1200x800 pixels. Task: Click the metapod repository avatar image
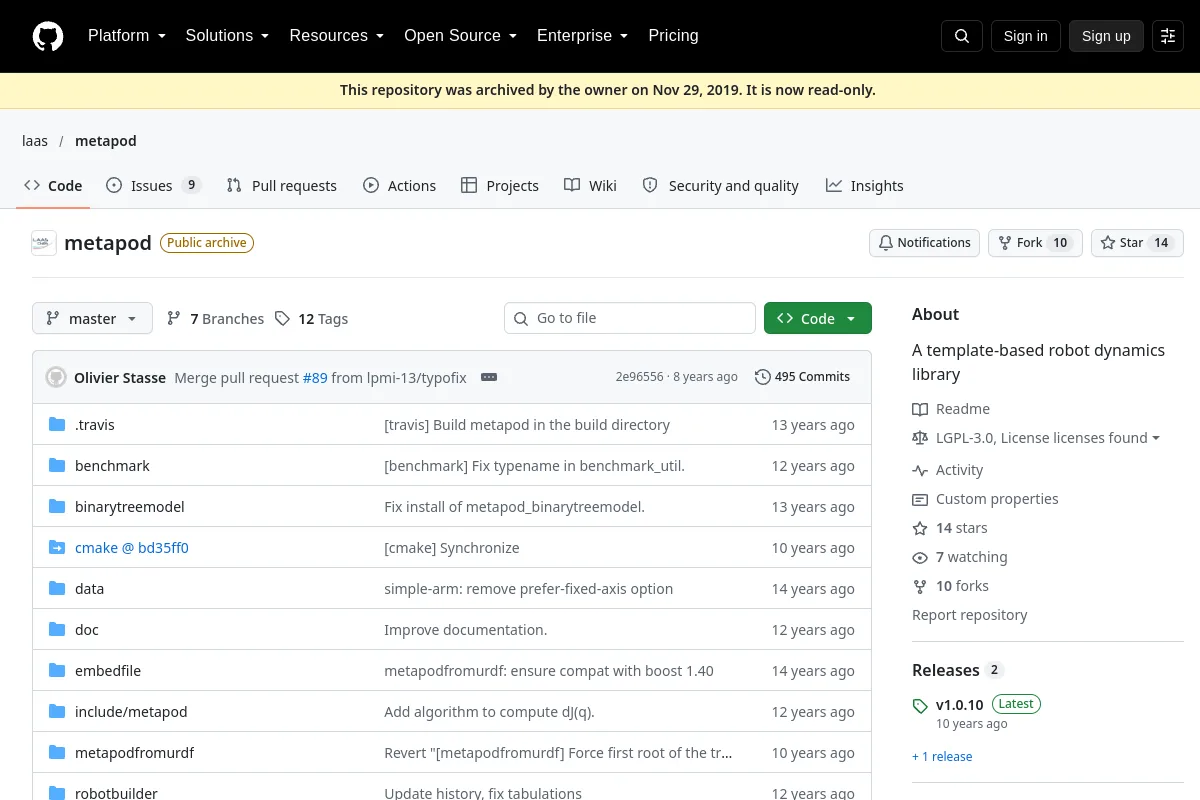tap(44, 243)
